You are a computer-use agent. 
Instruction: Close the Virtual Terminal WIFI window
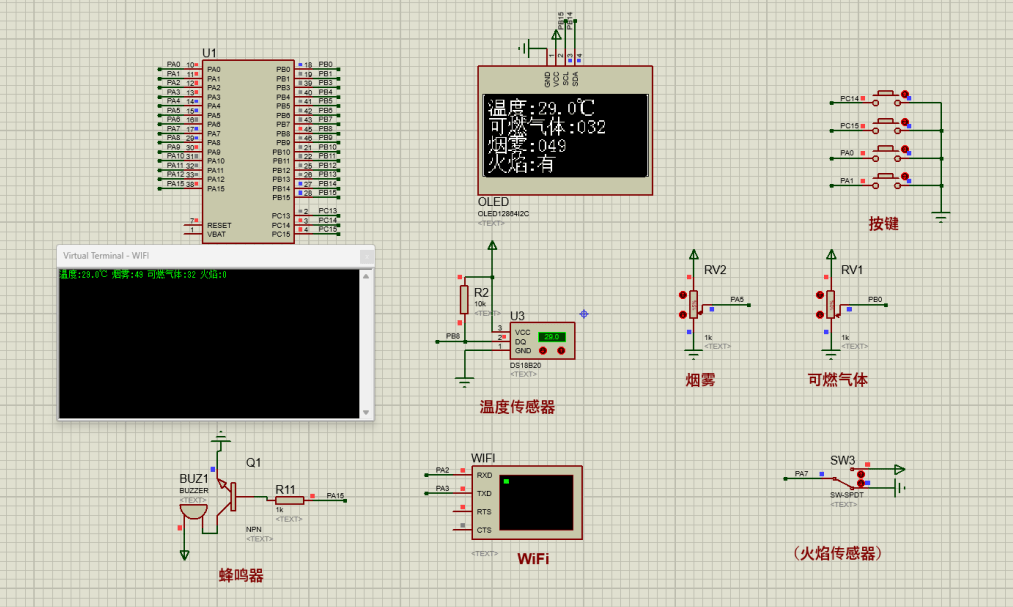point(365,256)
